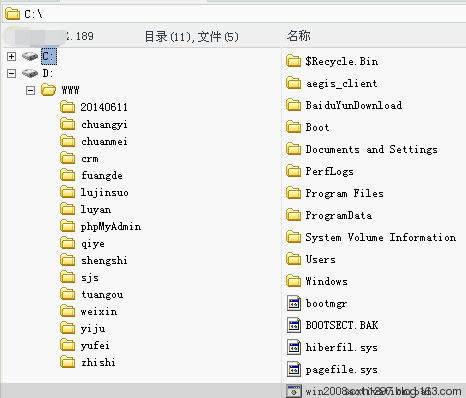The image size is (466, 398).
Task: Click the $Recycle.Bin folder icon
Action: (294, 61)
